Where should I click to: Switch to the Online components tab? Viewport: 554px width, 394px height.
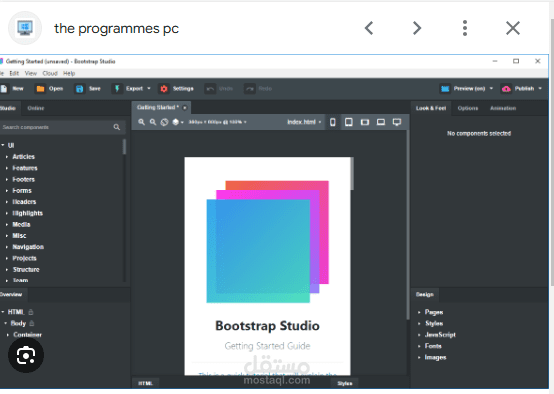pyautogui.click(x=36, y=108)
